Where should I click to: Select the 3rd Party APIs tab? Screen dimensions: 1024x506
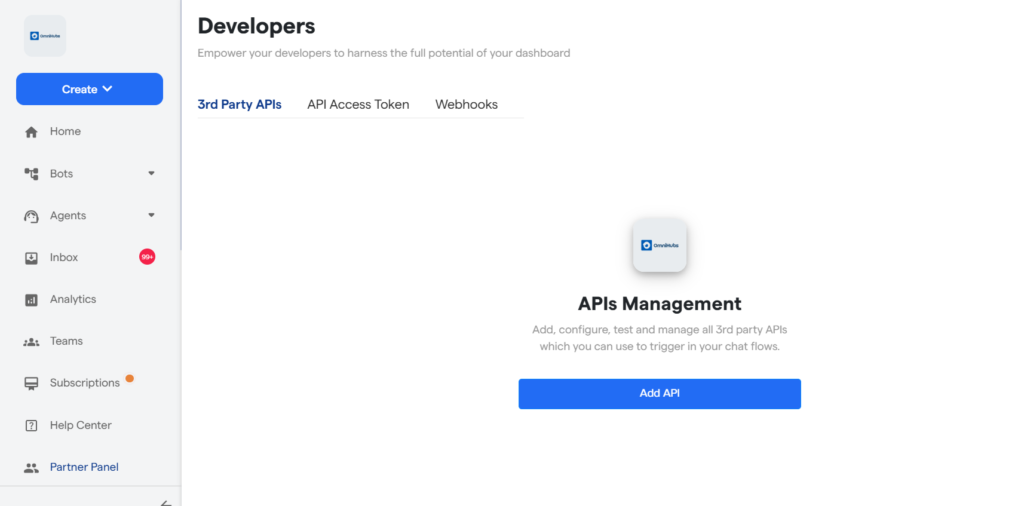coord(239,104)
